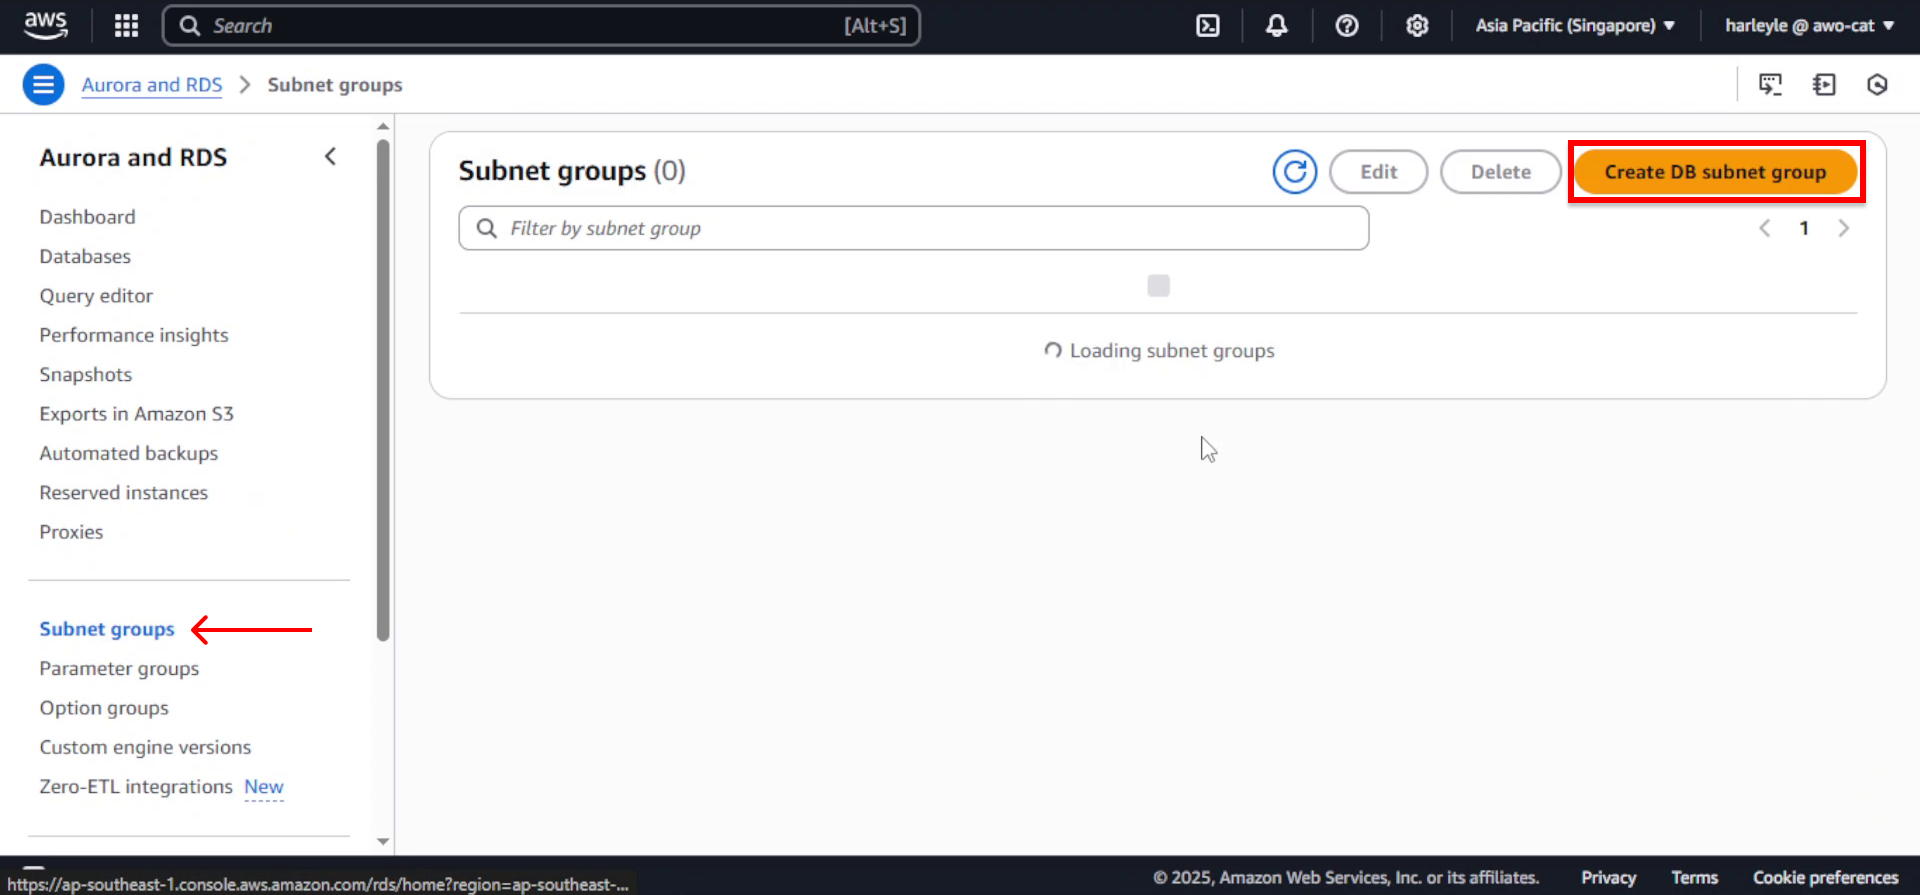Screen dimensions: 1920x895
Task: Open the first panel icon at top right
Action: [1770, 85]
